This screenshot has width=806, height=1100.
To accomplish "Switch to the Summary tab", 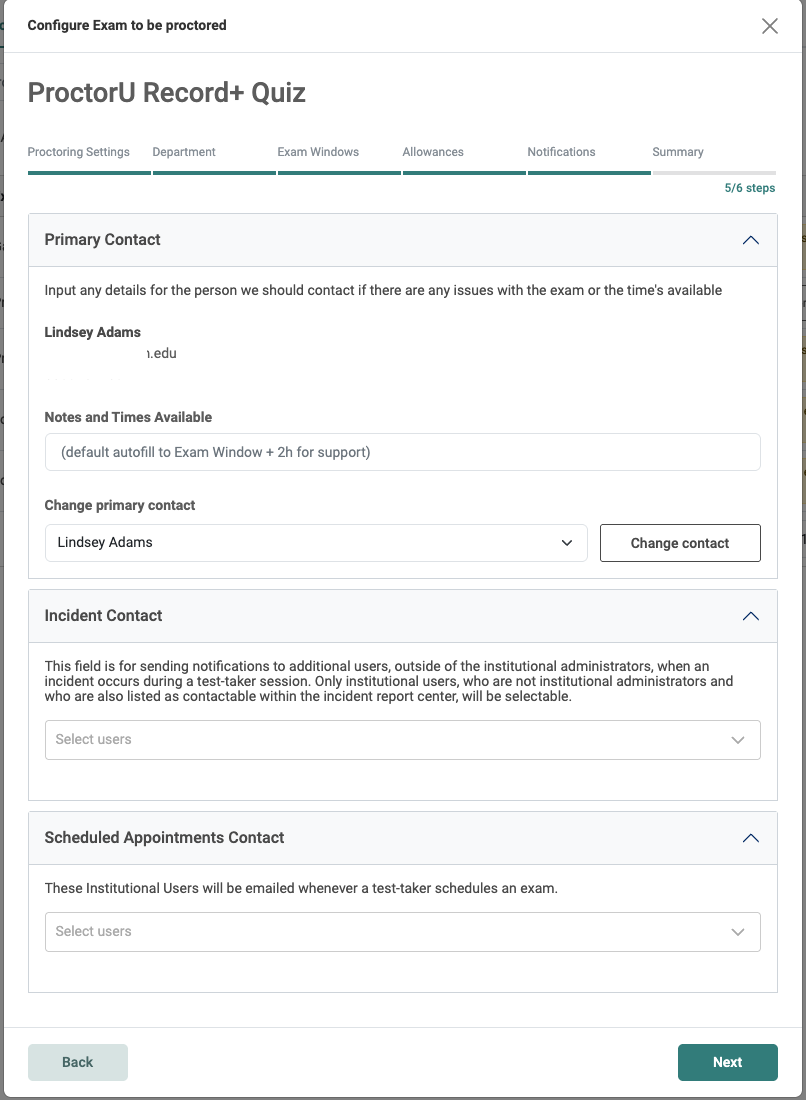I will click(x=677, y=152).
